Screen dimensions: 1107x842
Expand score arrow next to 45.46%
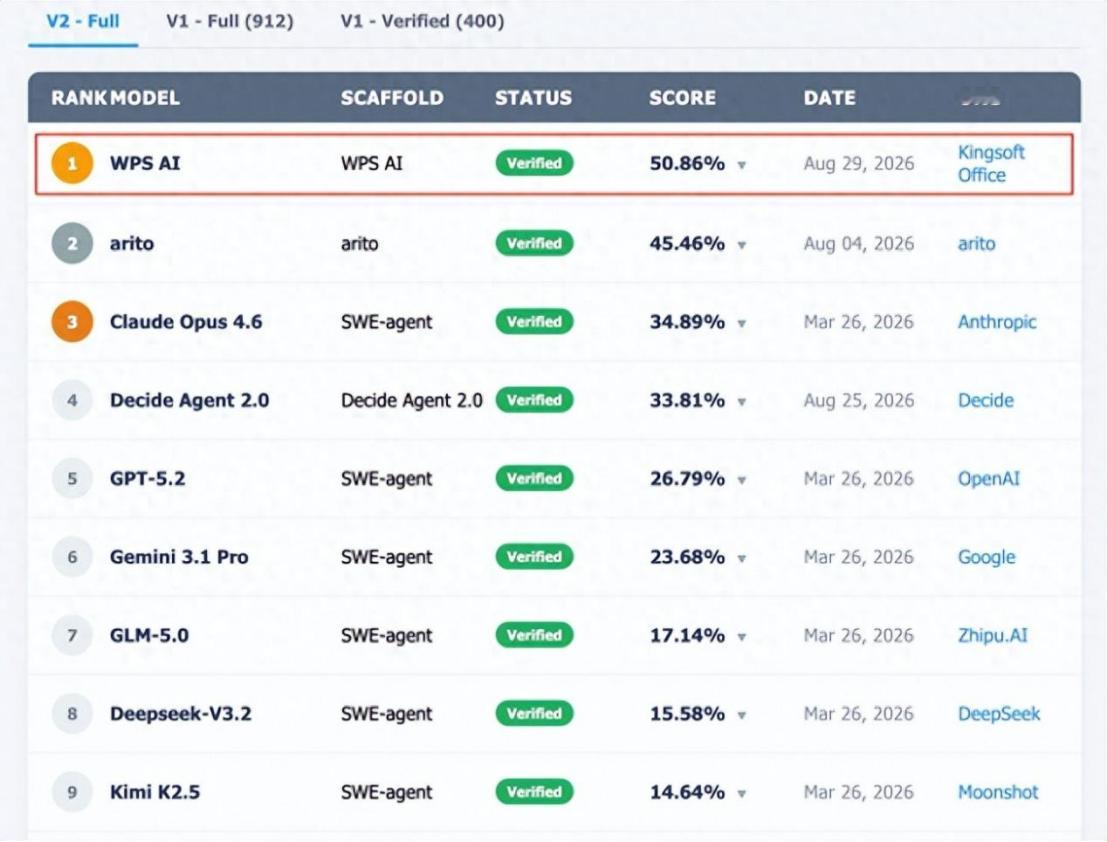[x=742, y=246]
